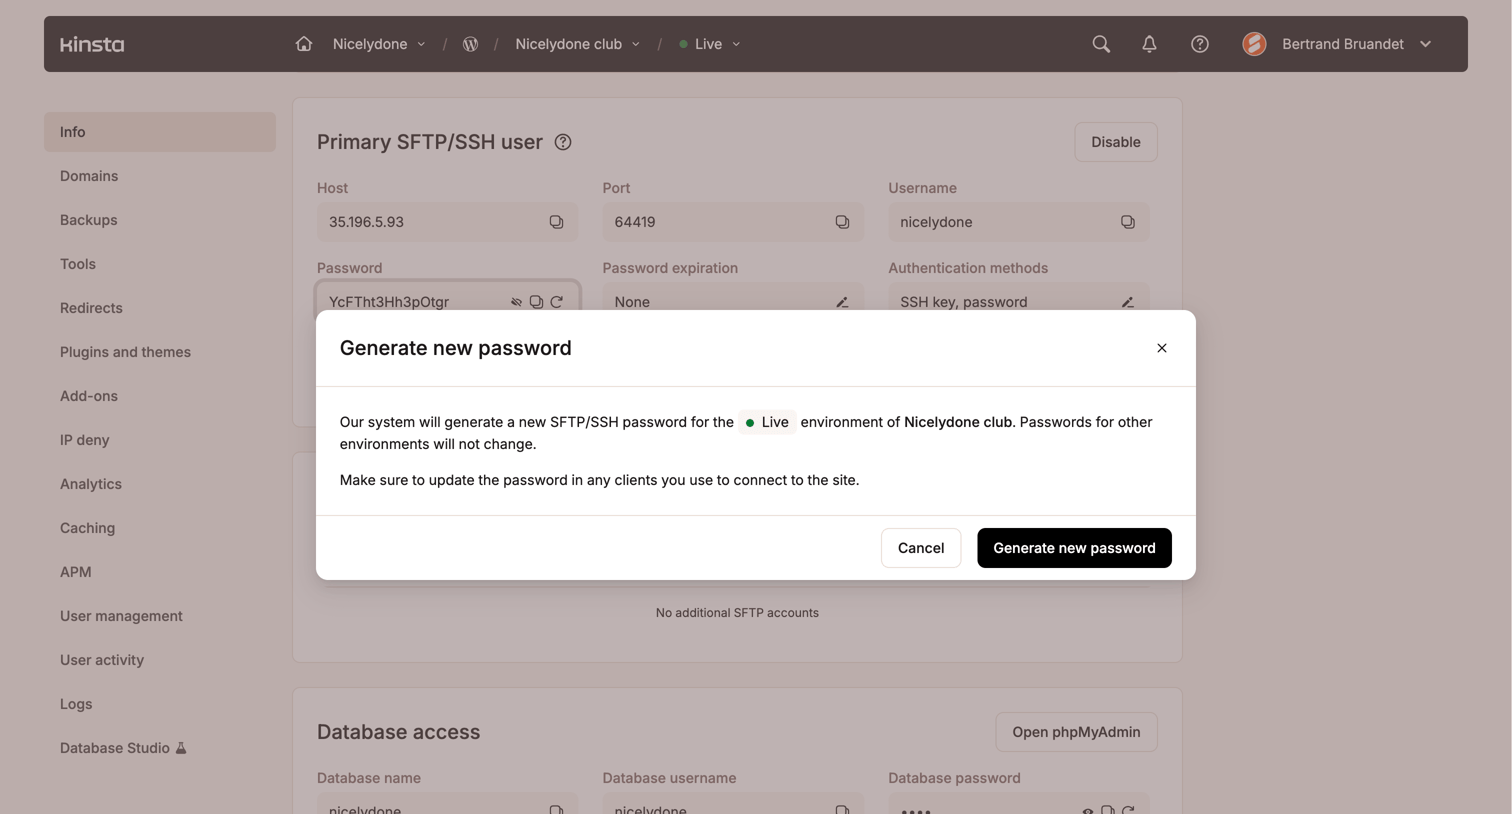Click the WordPress icon in breadcrumb
Viewport: 1512px width, 814px height.
pos(470,44)
